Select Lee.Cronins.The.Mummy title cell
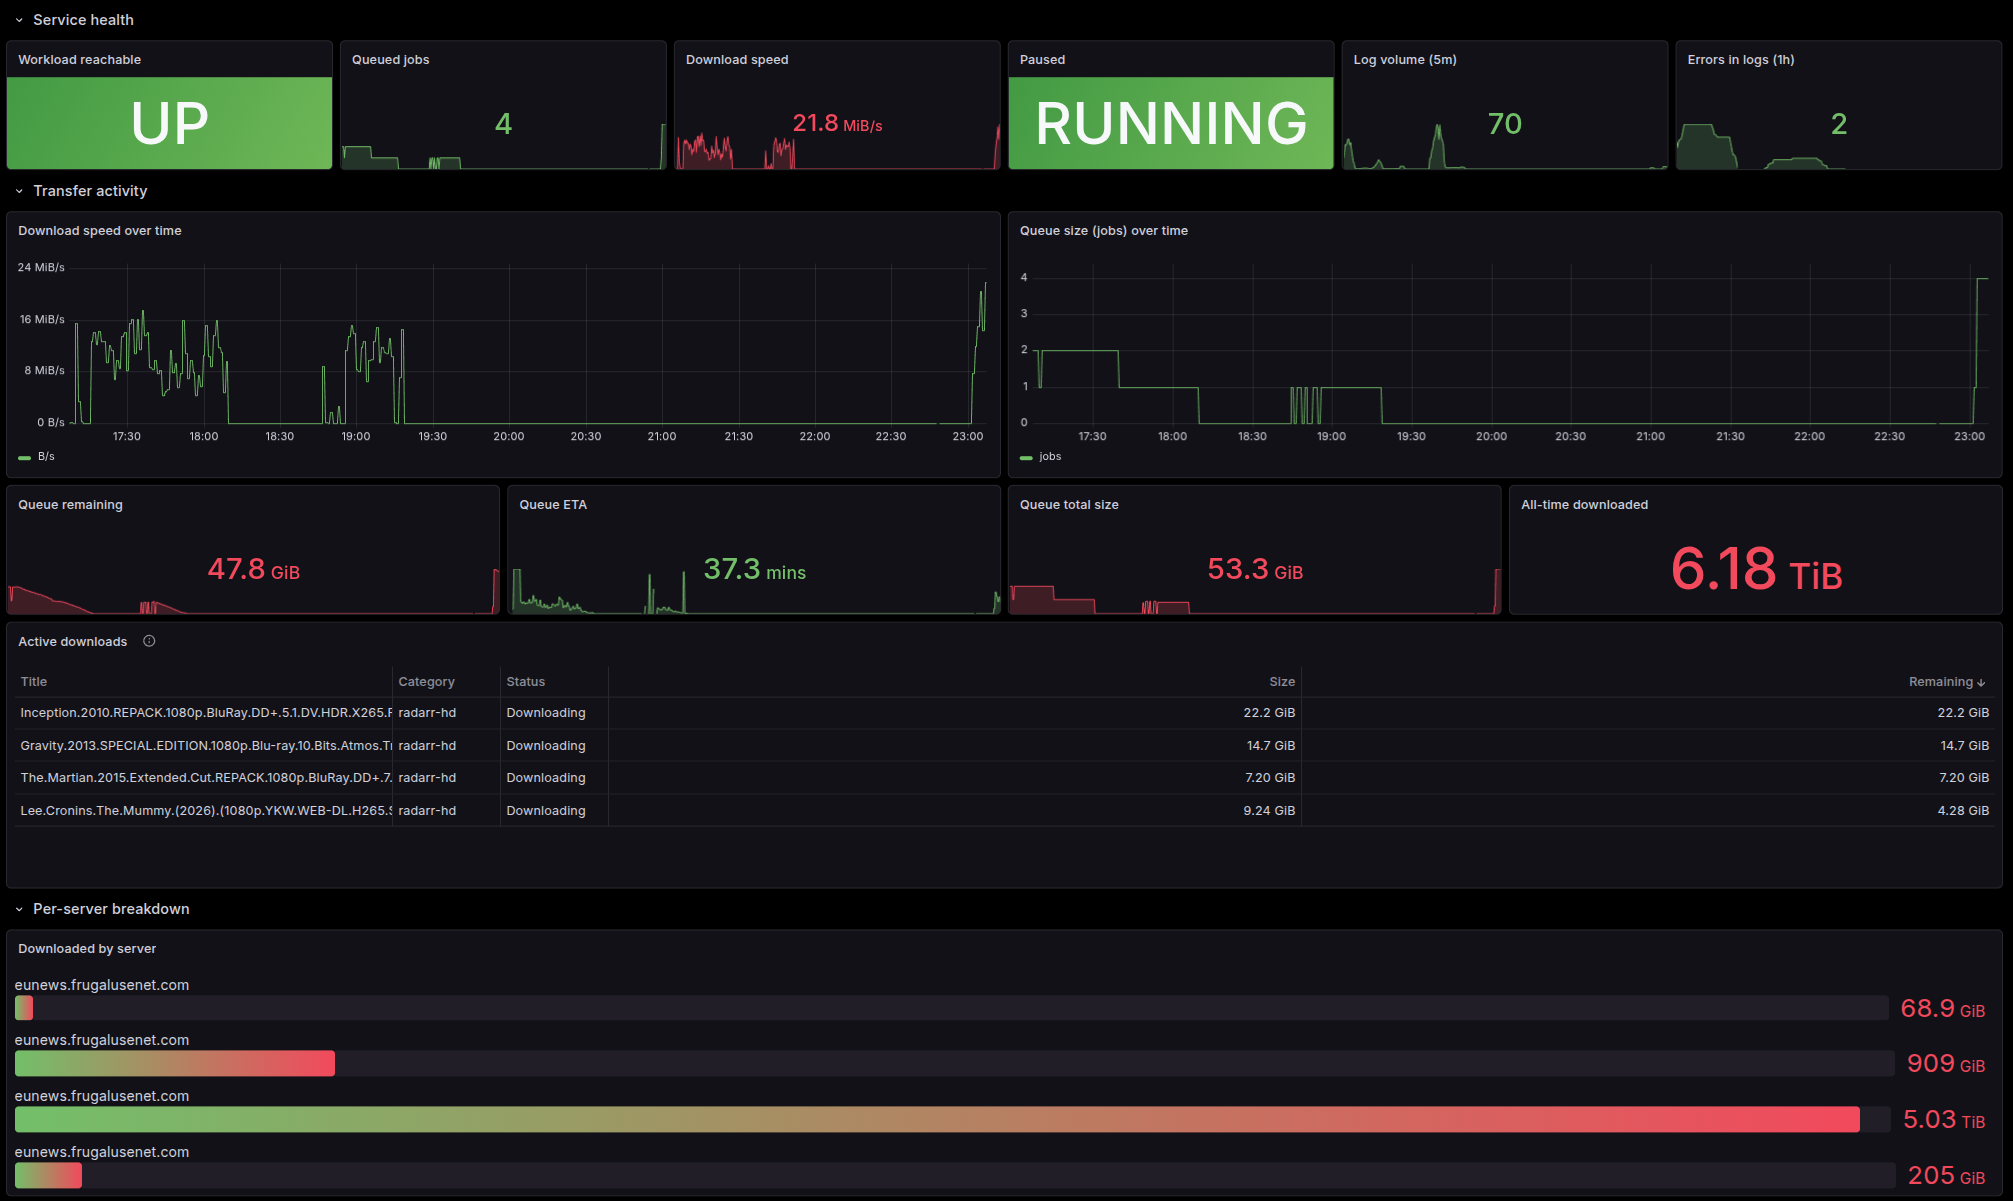2013x1201 pixels. 205,811
